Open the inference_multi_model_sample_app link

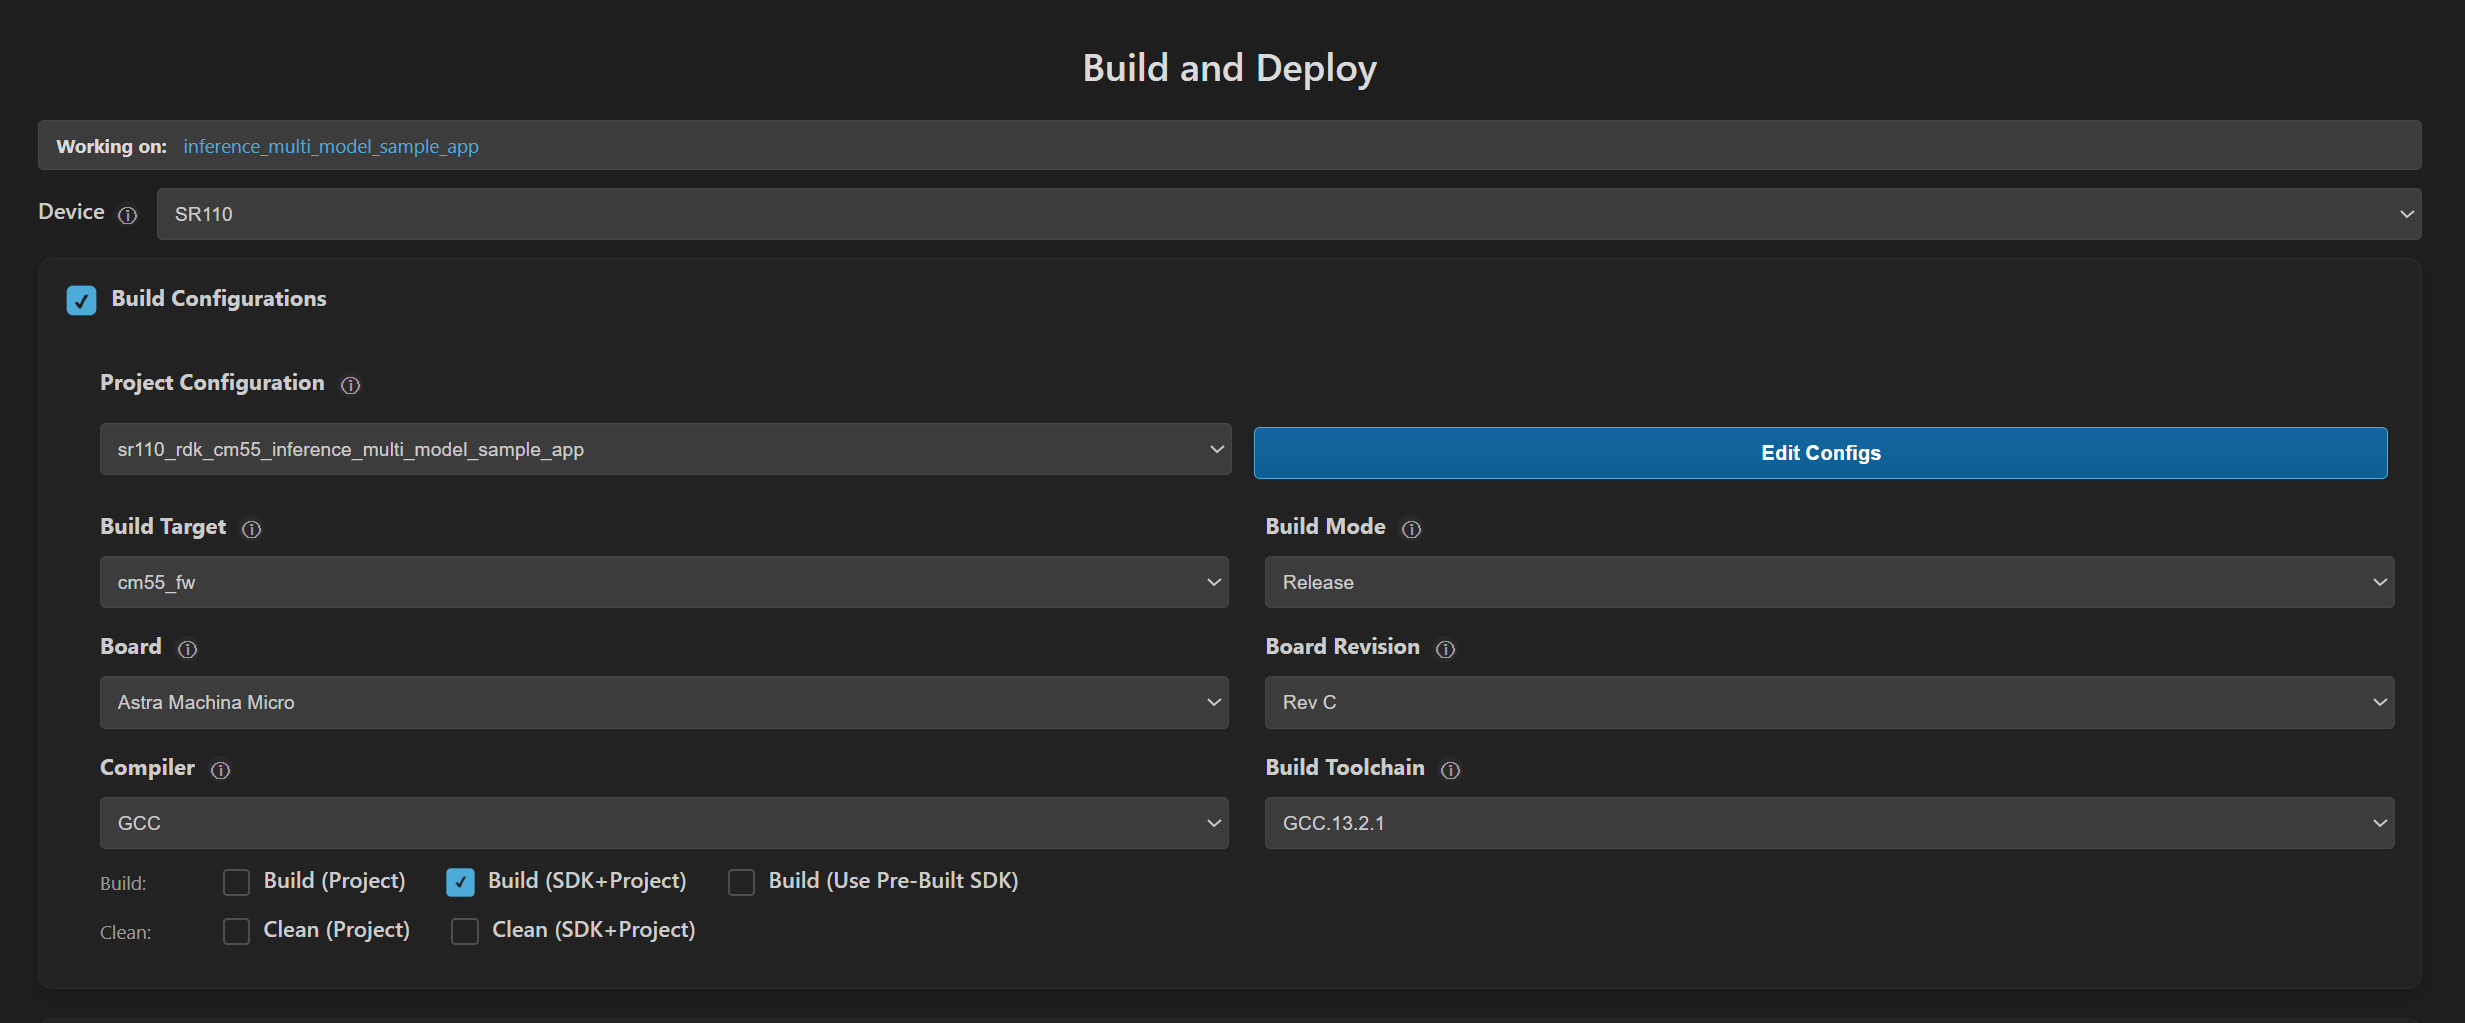[331, 146]
